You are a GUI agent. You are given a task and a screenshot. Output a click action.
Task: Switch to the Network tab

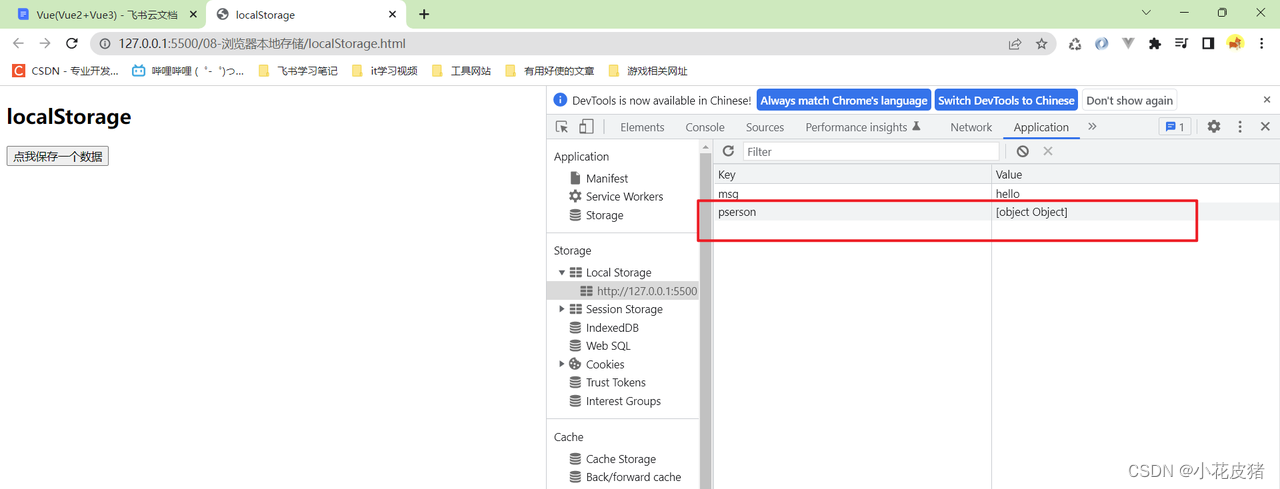coord(971,127)
